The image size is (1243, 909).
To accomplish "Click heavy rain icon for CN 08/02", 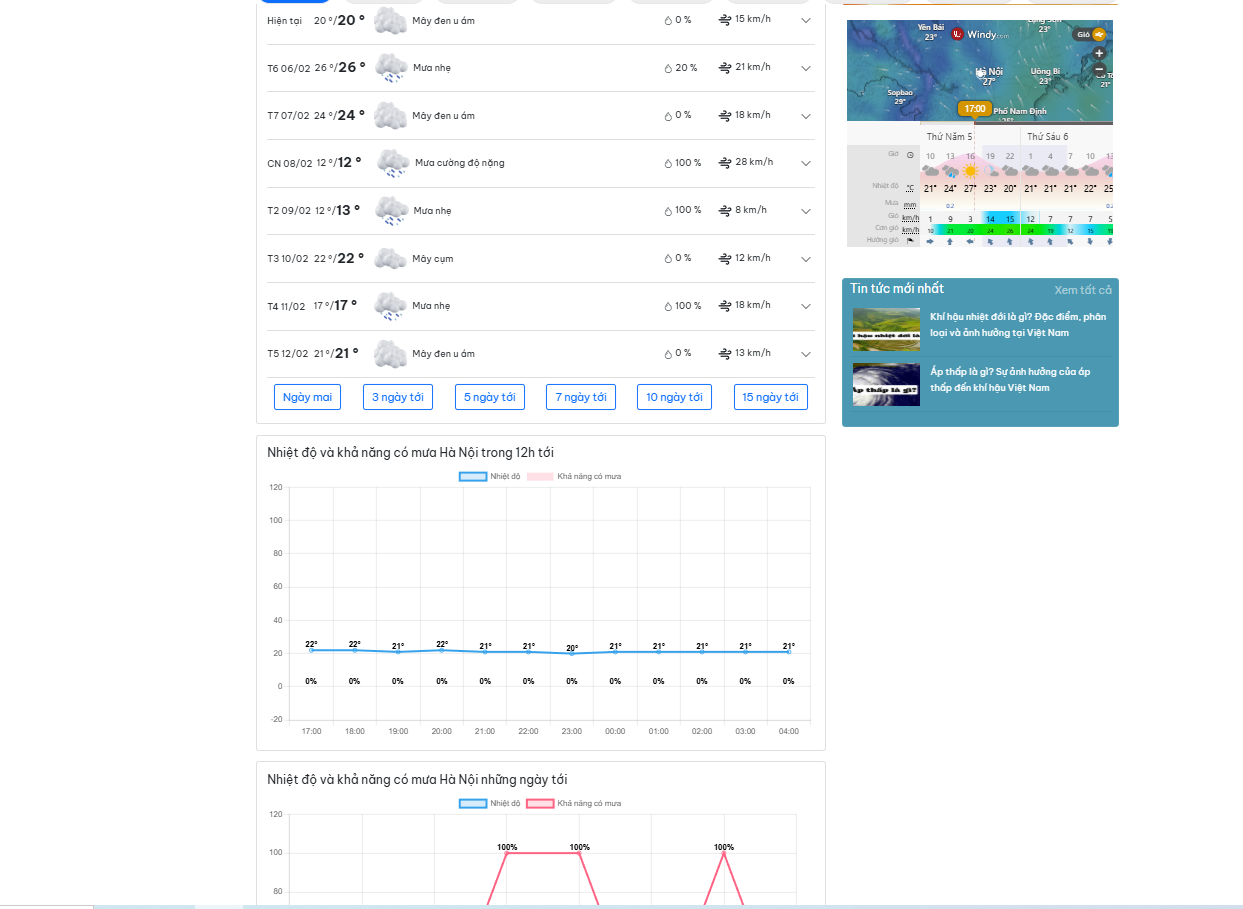I will click(392, 163).
